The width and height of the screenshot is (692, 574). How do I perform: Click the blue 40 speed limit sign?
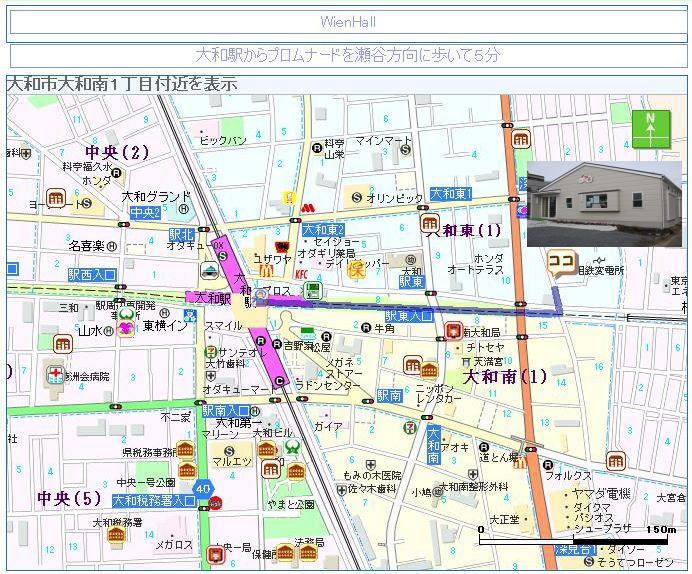coord(204,487)
